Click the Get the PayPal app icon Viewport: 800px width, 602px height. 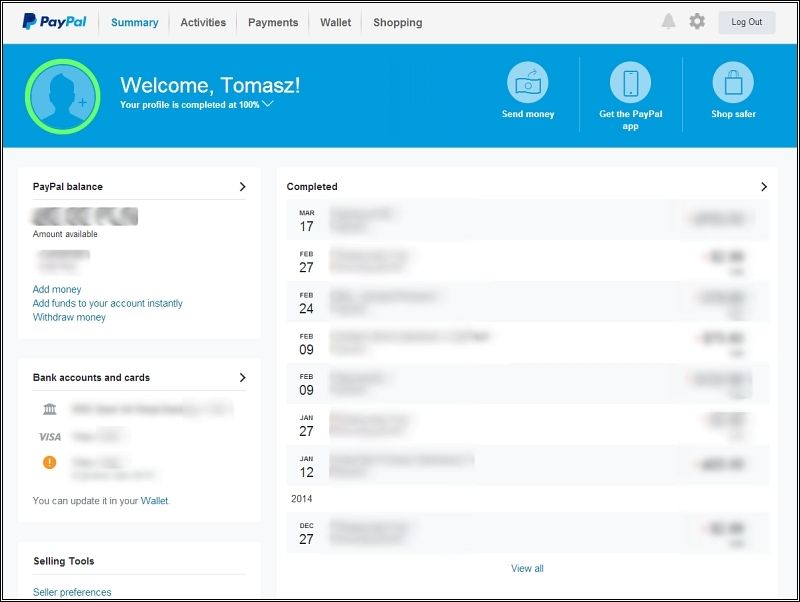click(x=631, y=82)
